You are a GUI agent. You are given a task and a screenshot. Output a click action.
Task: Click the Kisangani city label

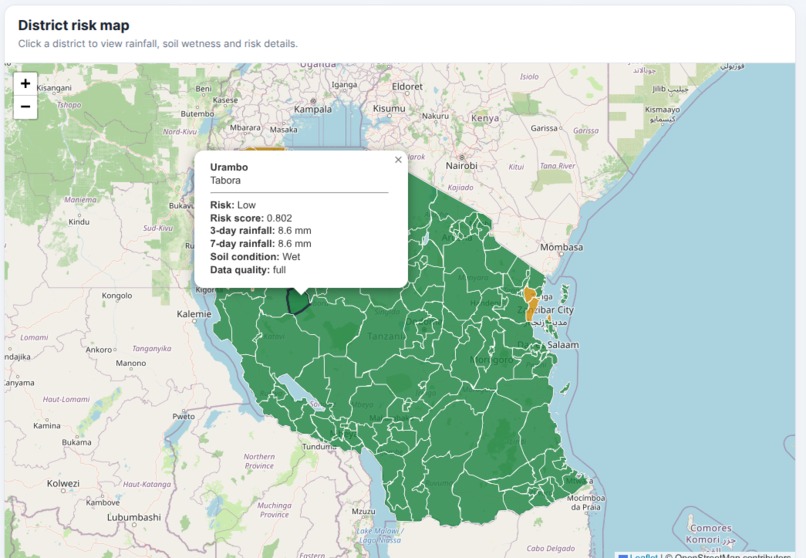pyautogui.click(x=54, y=88)
